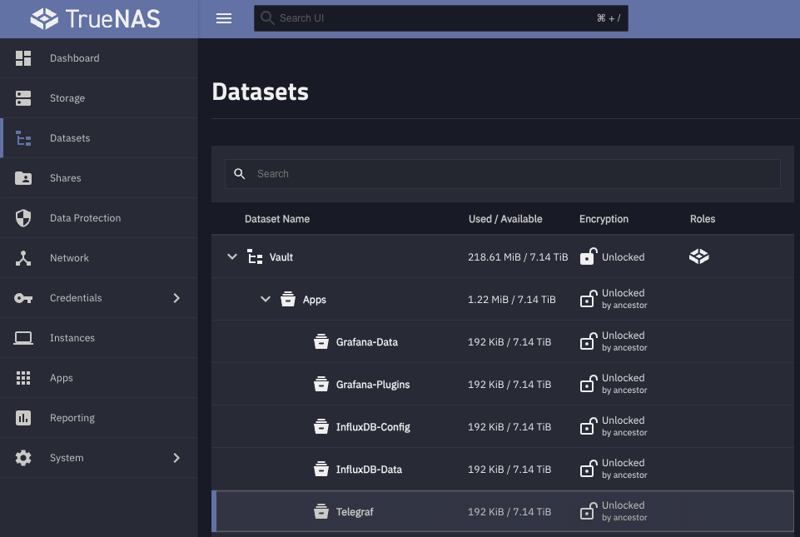Click InfluxDB-Data unlocked padlock icon

pyautogui.click(x=588, y=469)
